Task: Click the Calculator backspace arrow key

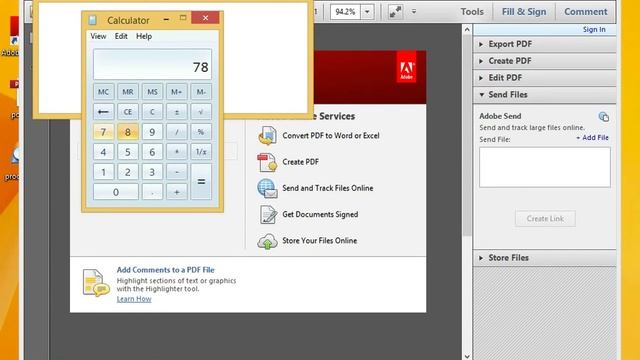Action: point(103,111)
